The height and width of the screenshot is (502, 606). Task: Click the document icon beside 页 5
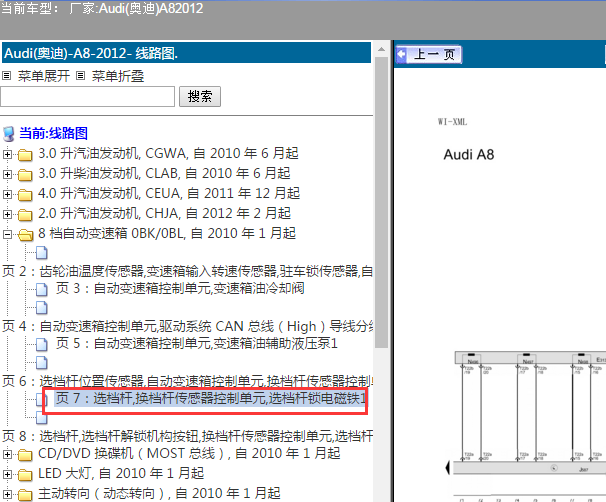[x=42, y=344]
